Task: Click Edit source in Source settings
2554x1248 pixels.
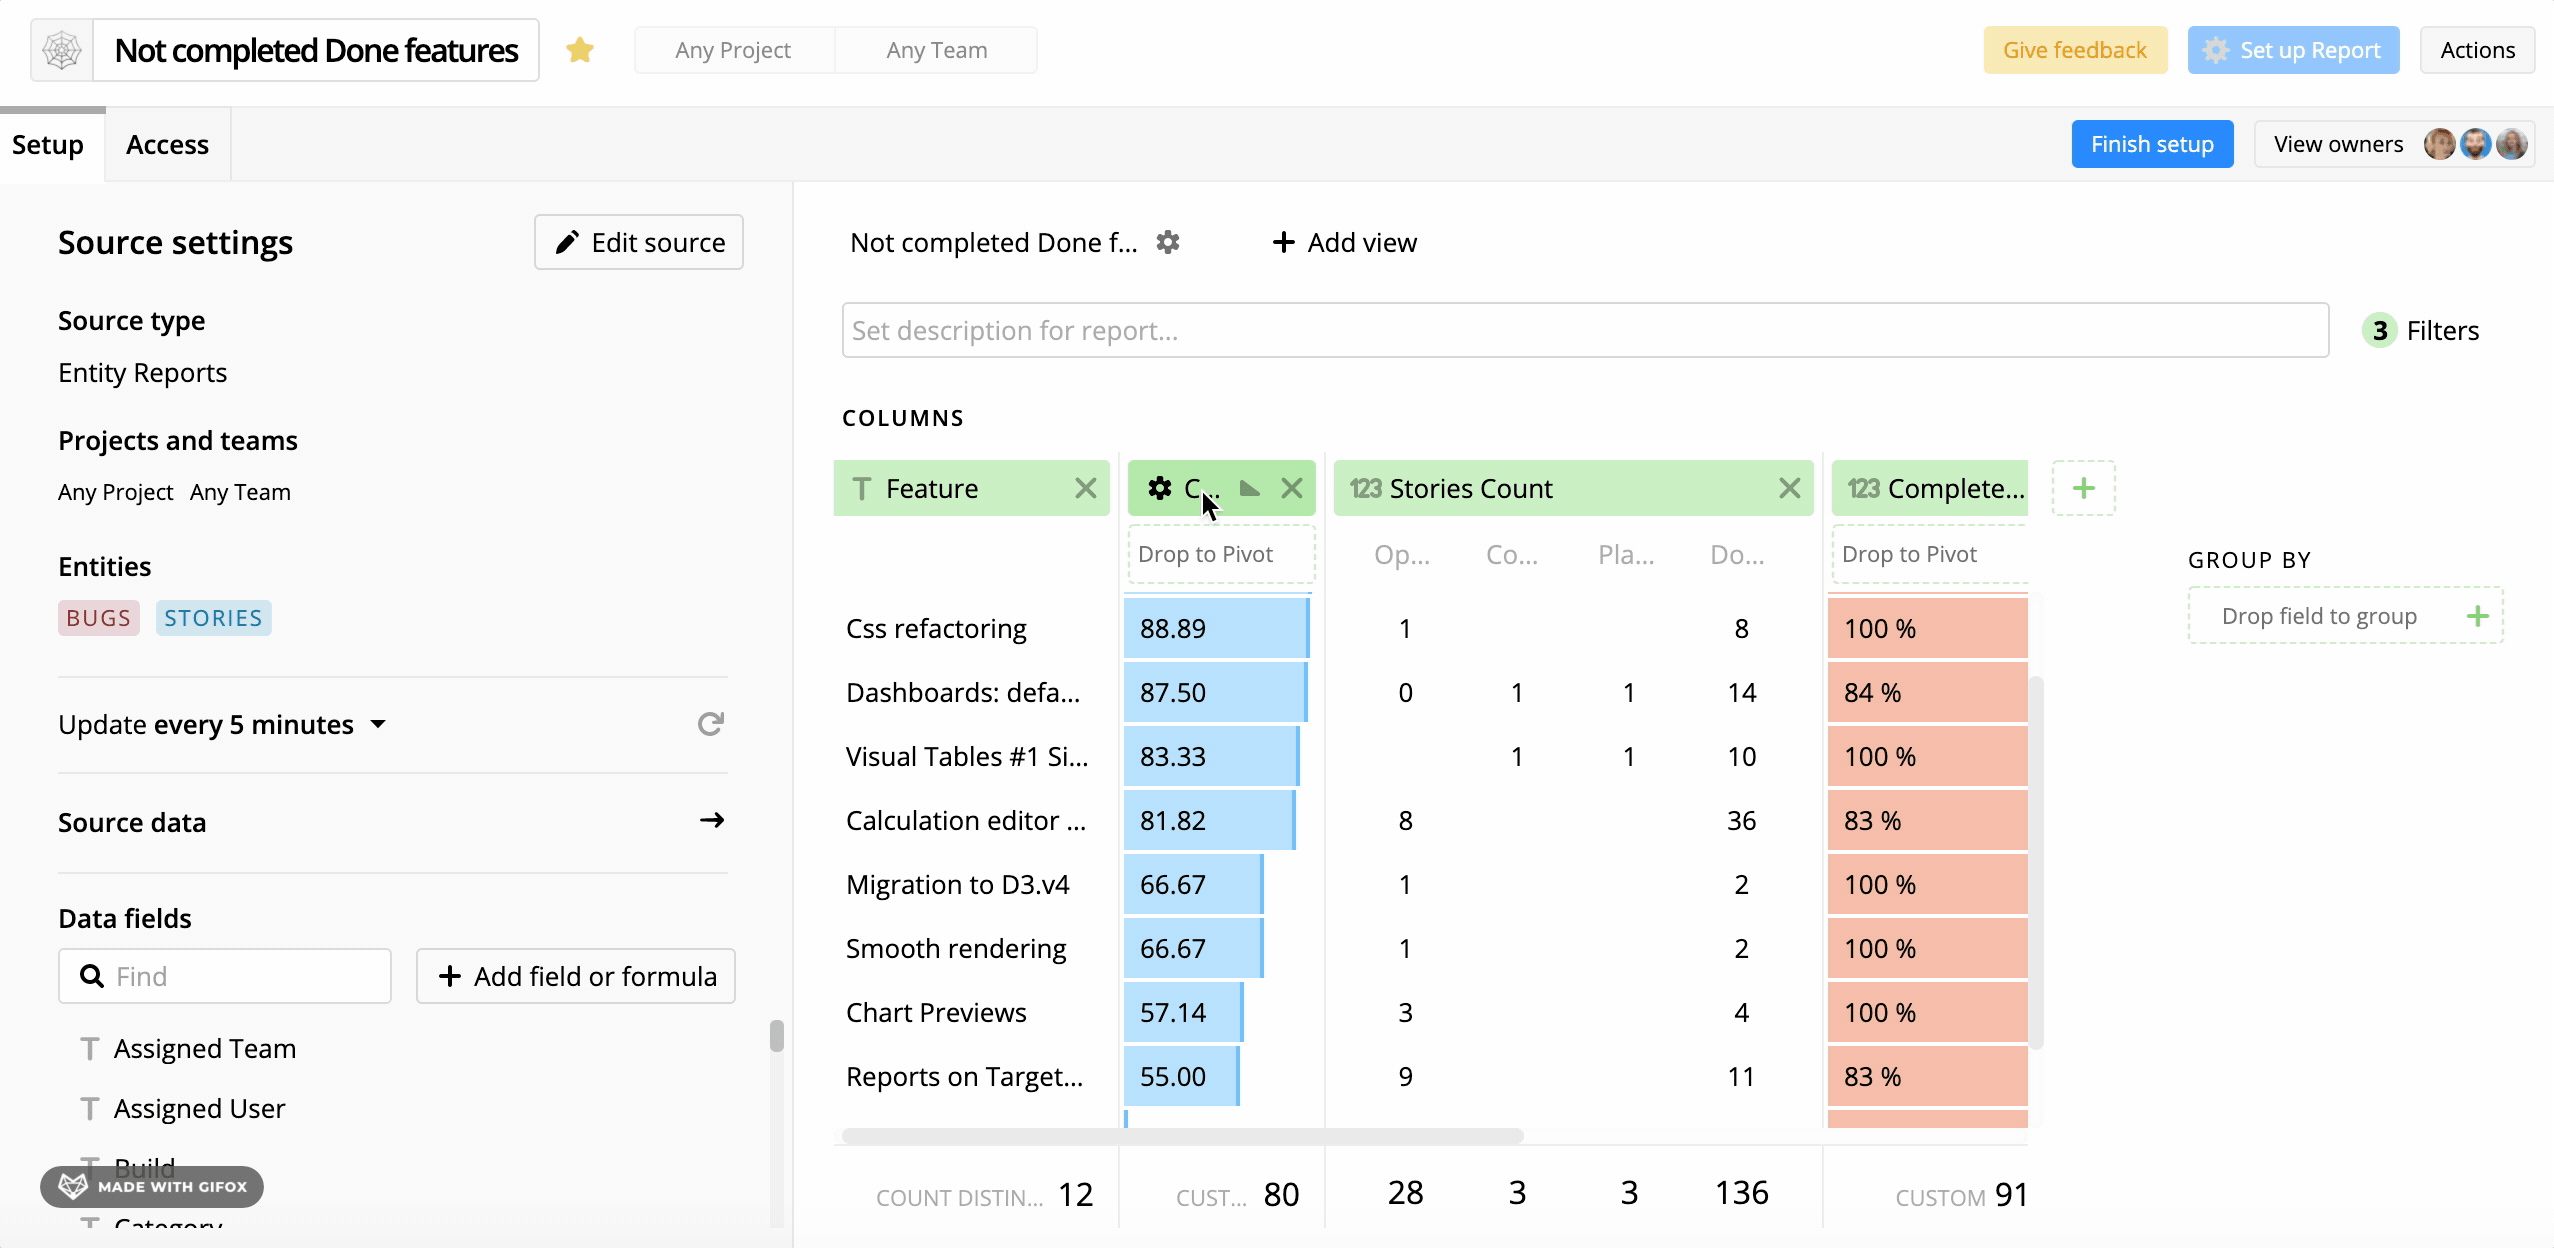Action: [x=638, y=241]
